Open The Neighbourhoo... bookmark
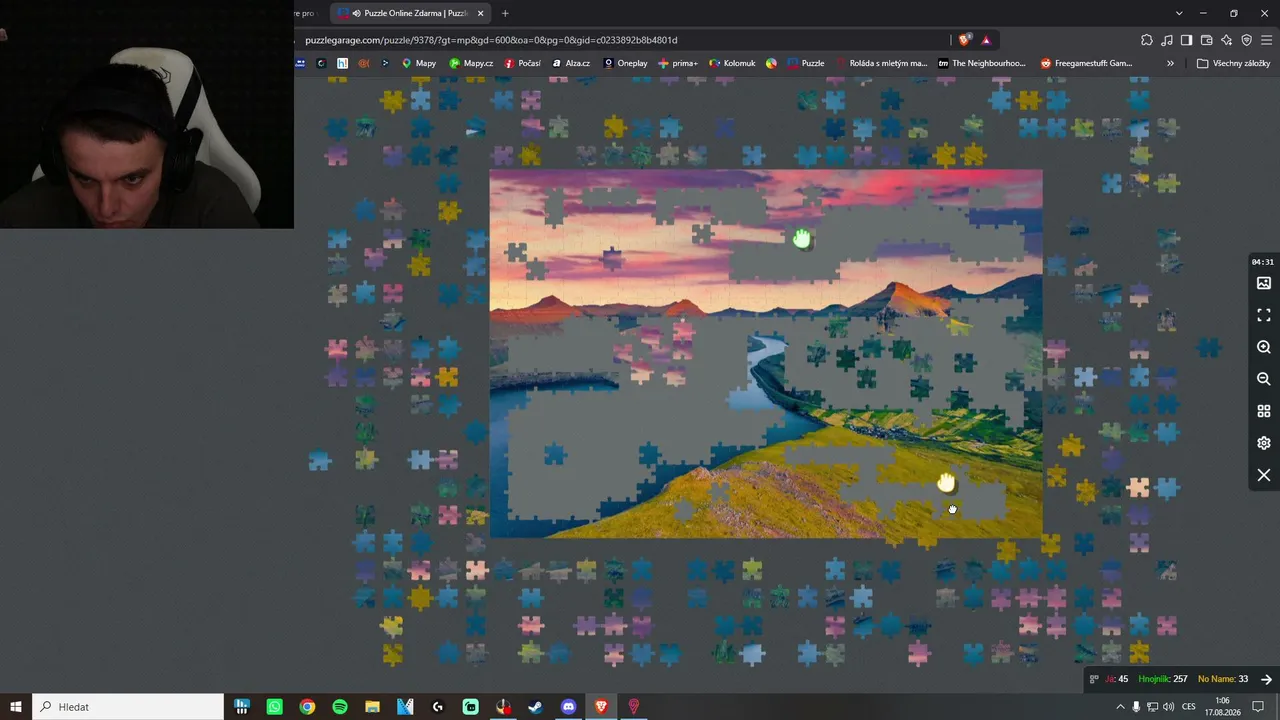Viewport: 1280px width, 720px height. pos(982,63)
